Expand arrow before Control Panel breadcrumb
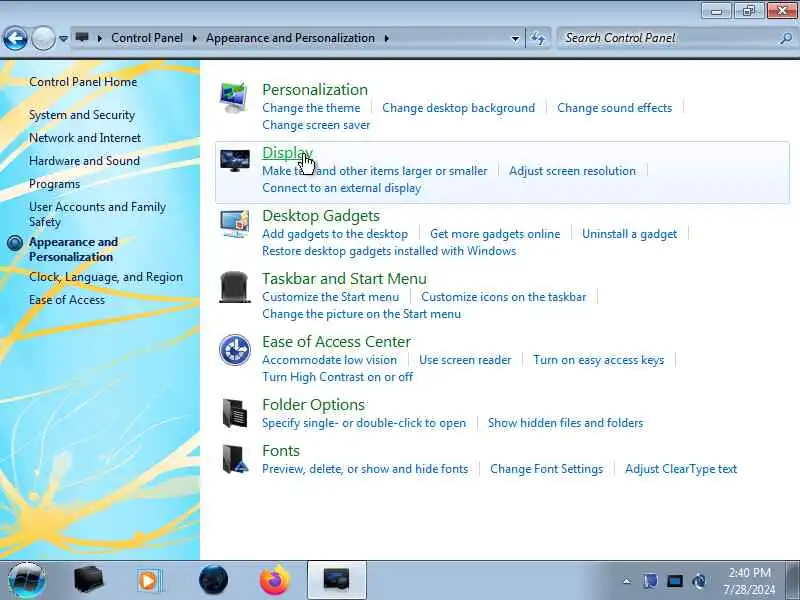The width and height of the screenshot is (800, 600). [x=99, y=38]
